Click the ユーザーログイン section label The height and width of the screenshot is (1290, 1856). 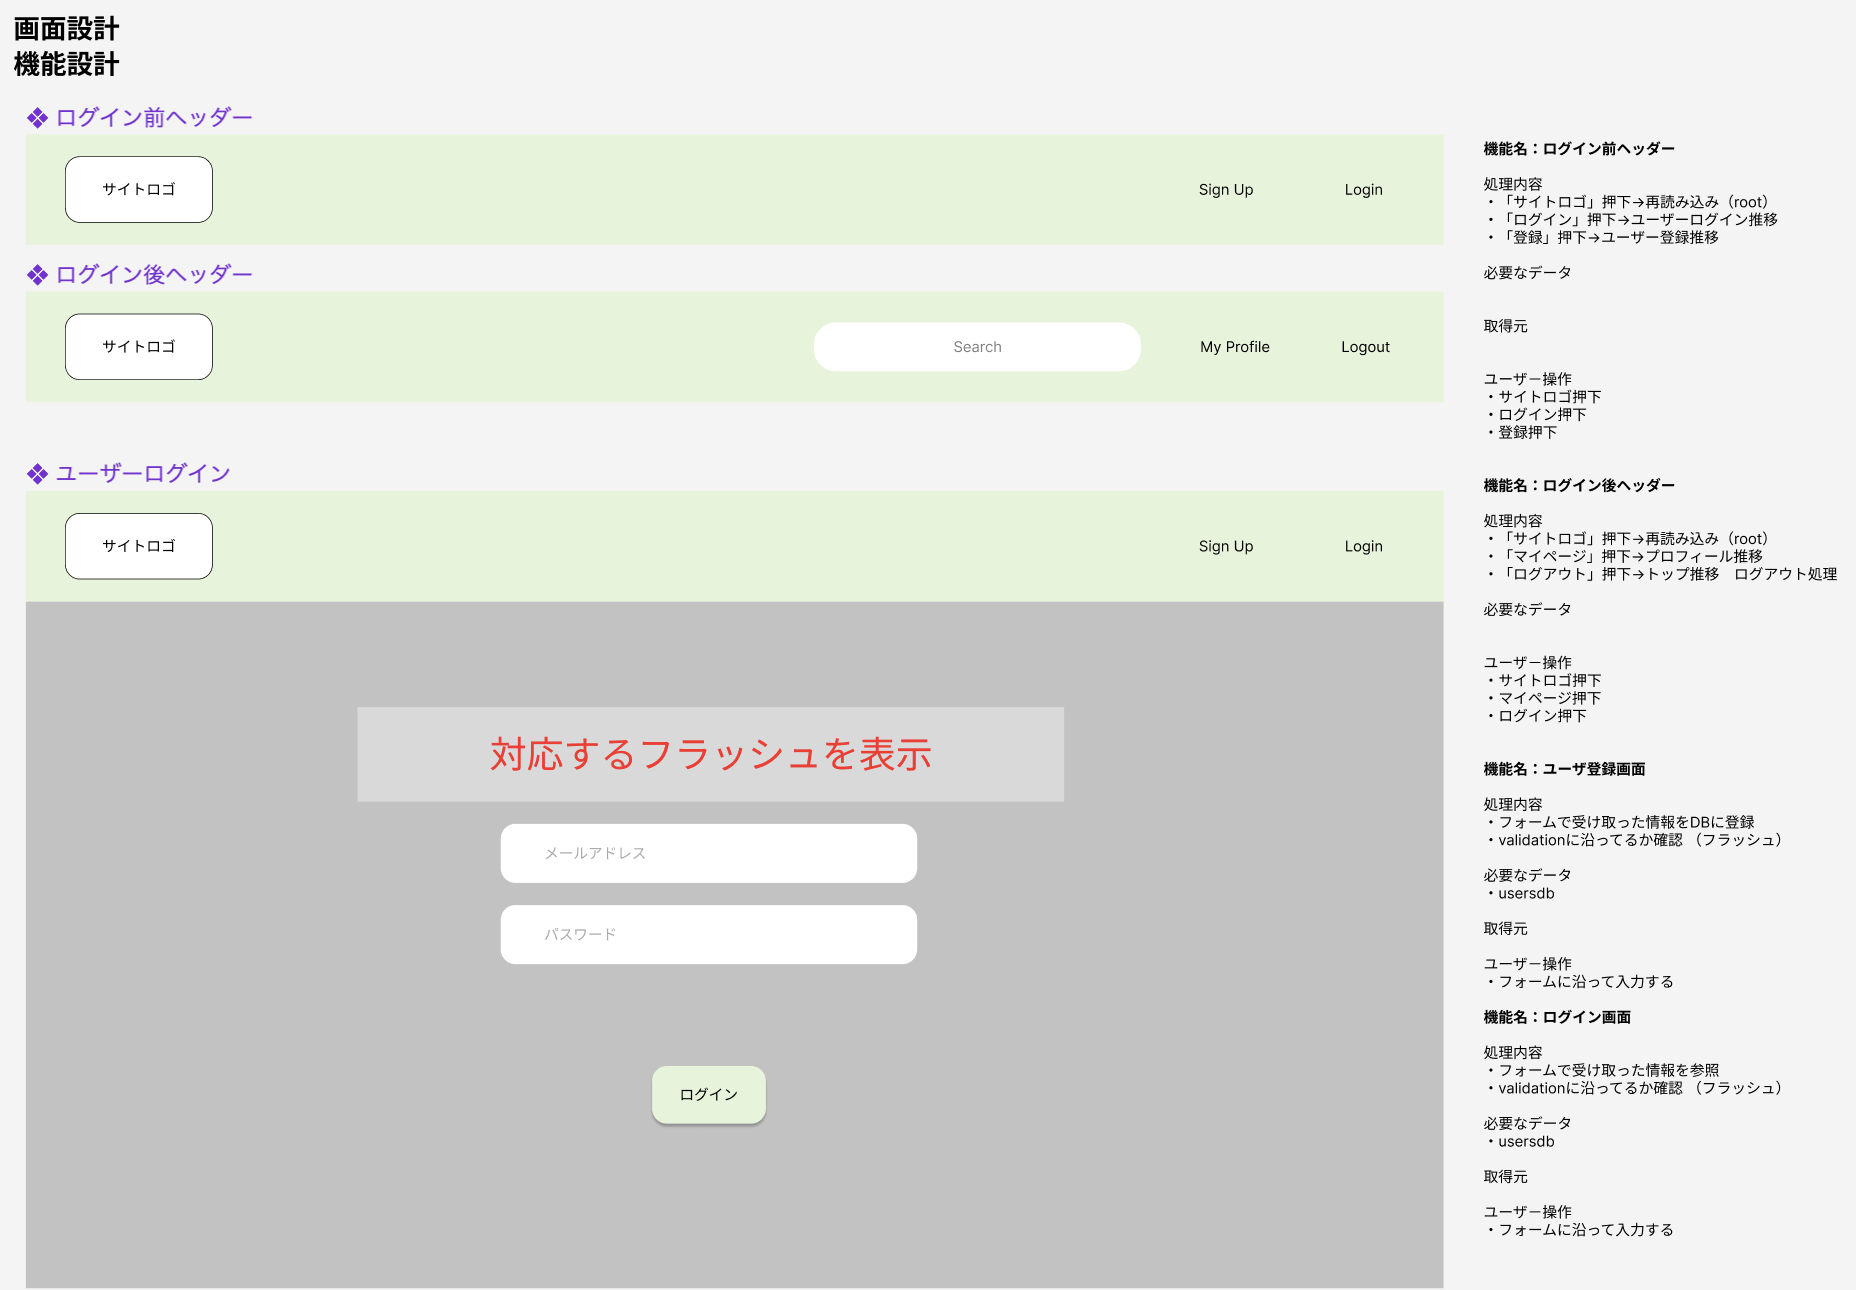coord(143,473)
